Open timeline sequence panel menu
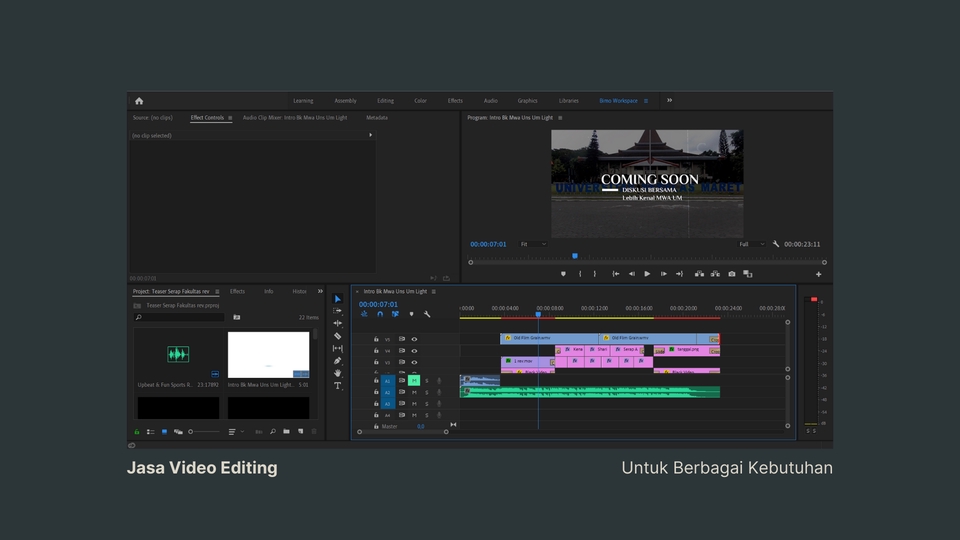The width and height of the screenshot is (960, 540). click(x=433, y=291)
